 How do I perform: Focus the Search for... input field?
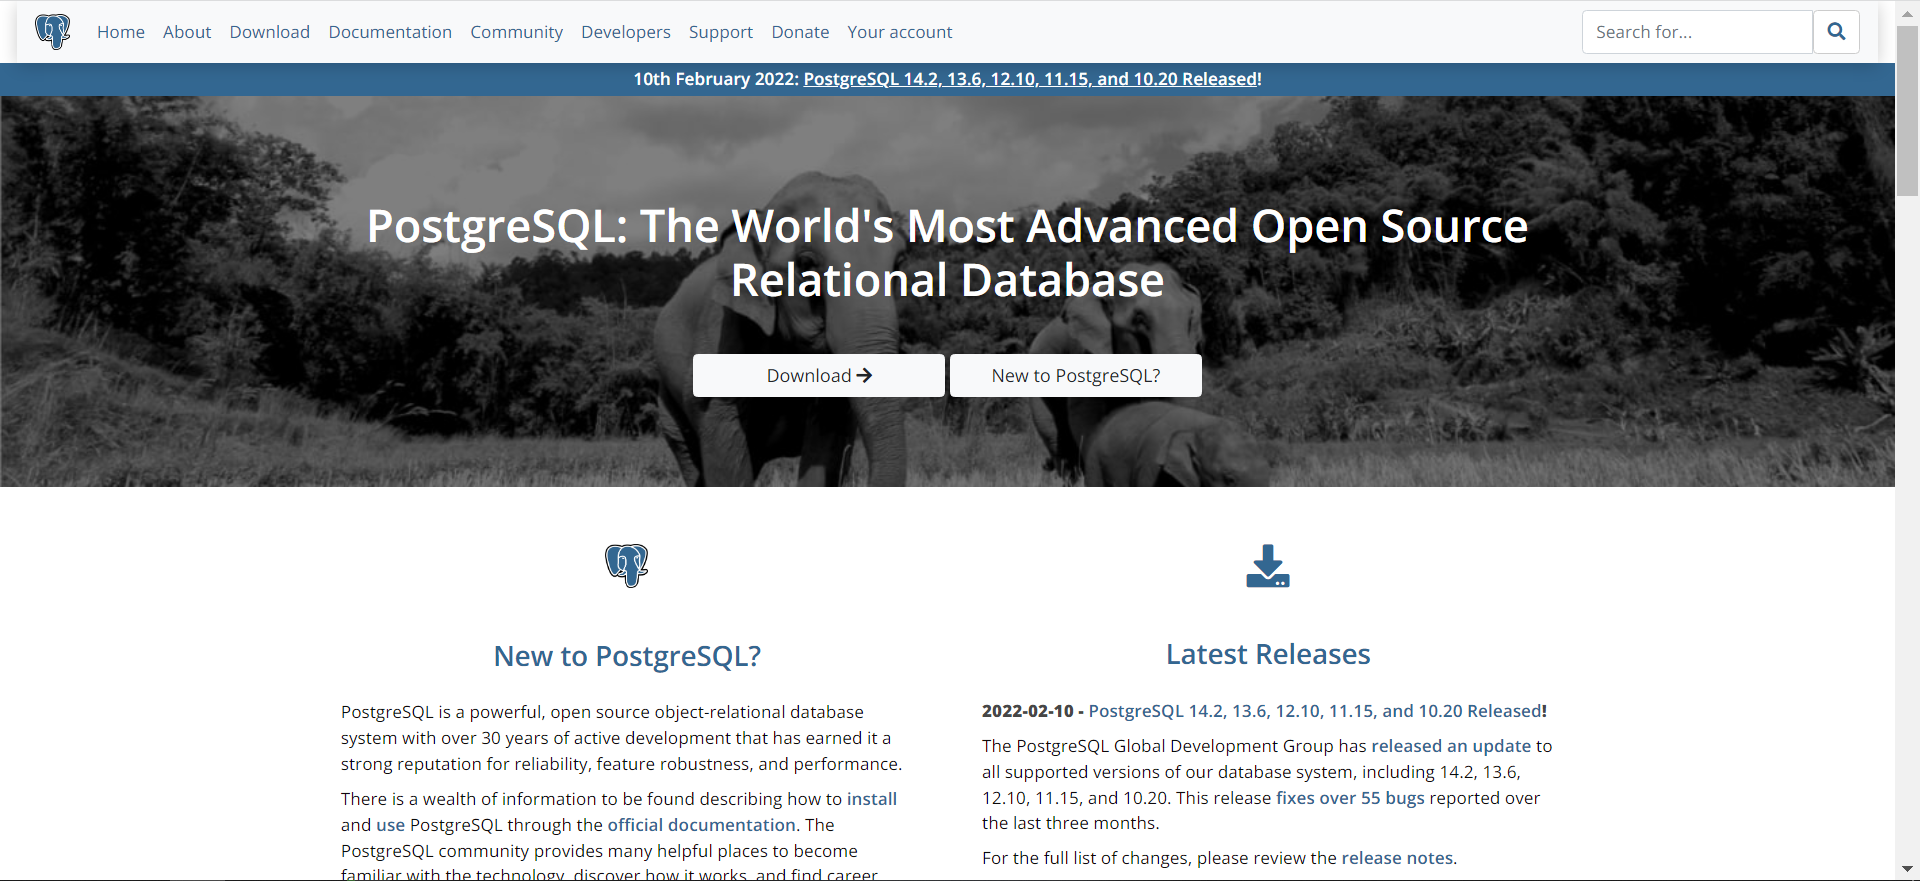pos(1697,32)
